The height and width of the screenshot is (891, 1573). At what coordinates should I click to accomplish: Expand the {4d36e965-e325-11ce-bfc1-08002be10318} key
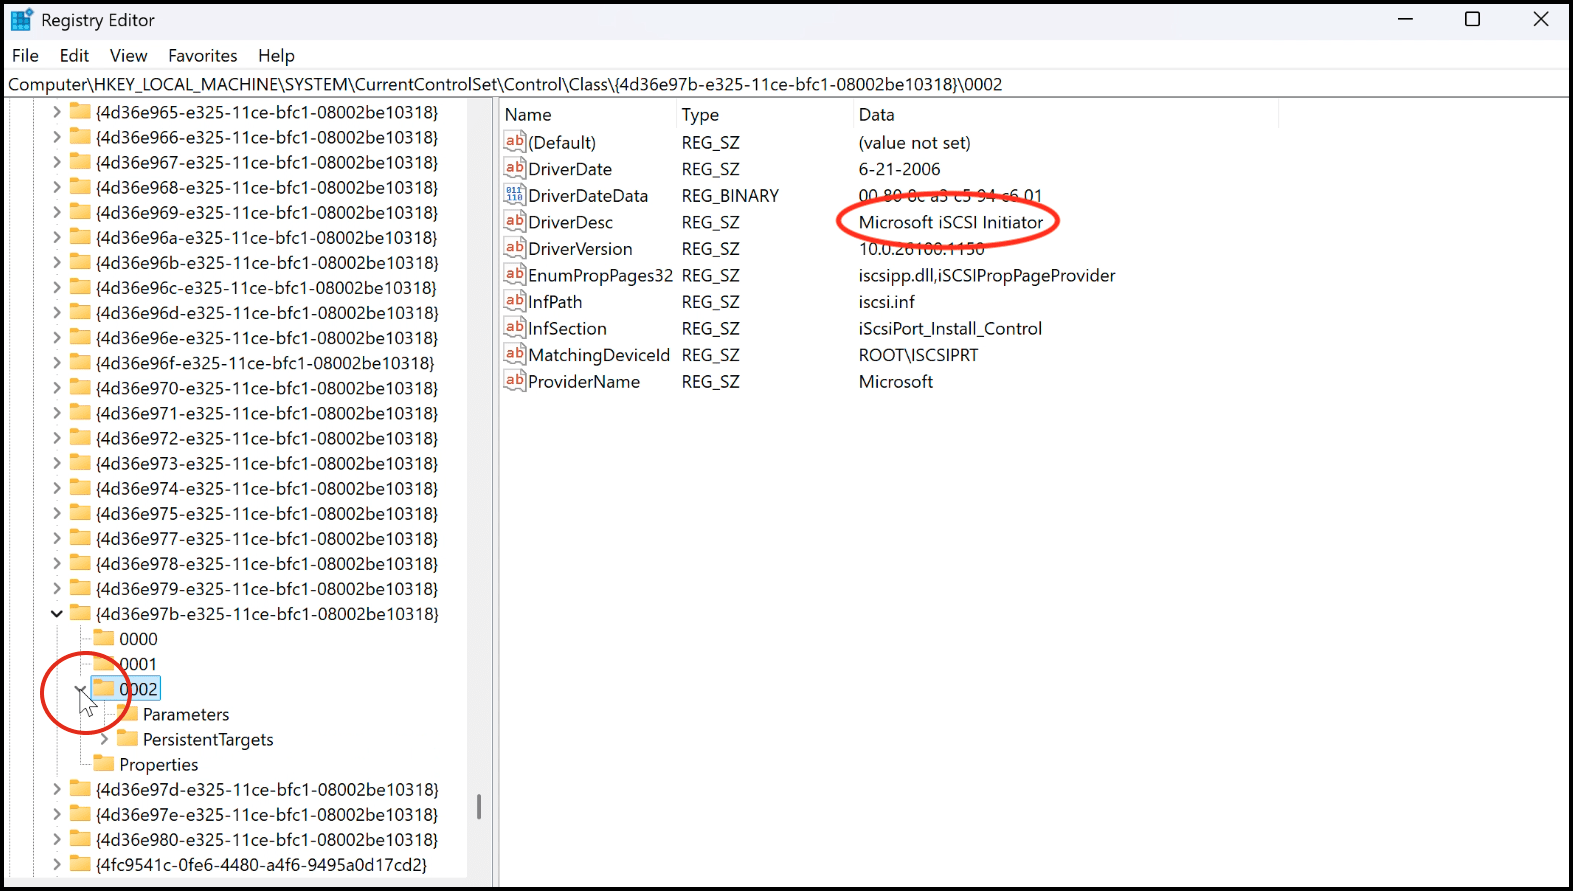coord(57,112)
